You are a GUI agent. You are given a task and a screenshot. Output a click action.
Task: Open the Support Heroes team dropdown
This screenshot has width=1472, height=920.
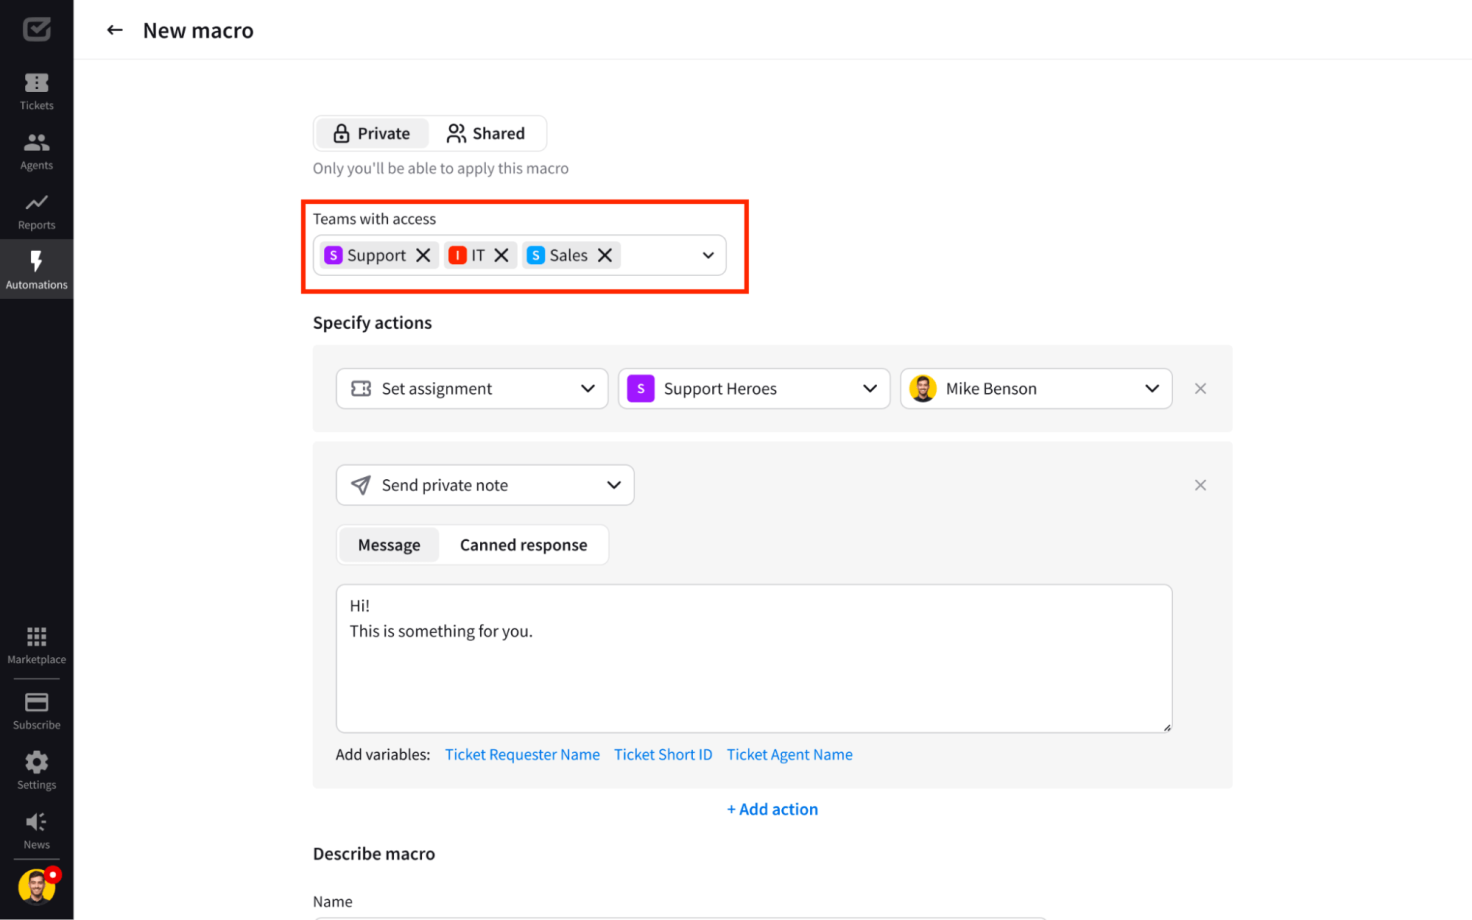(754, 388)
